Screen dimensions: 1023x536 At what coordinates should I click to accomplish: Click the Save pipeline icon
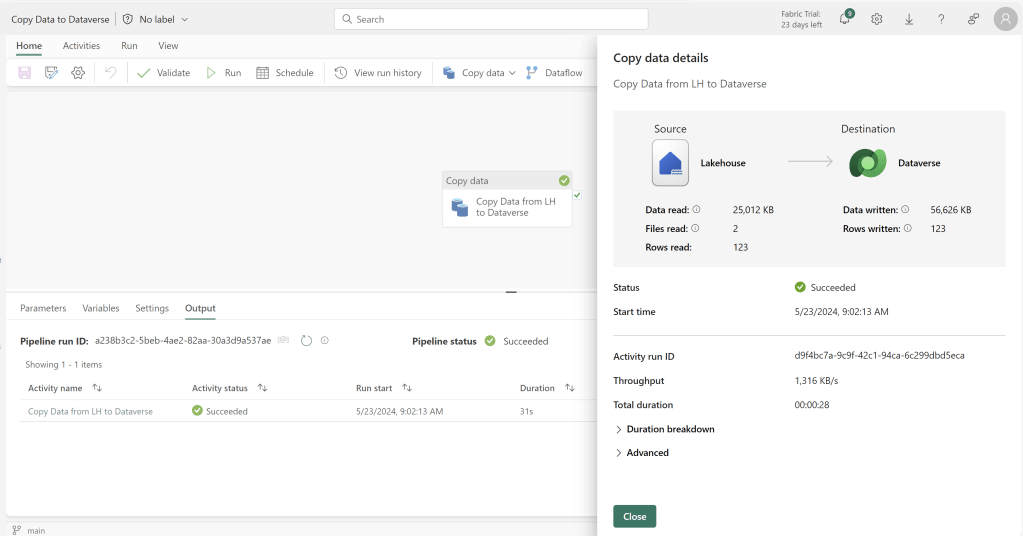pos(25,73)
